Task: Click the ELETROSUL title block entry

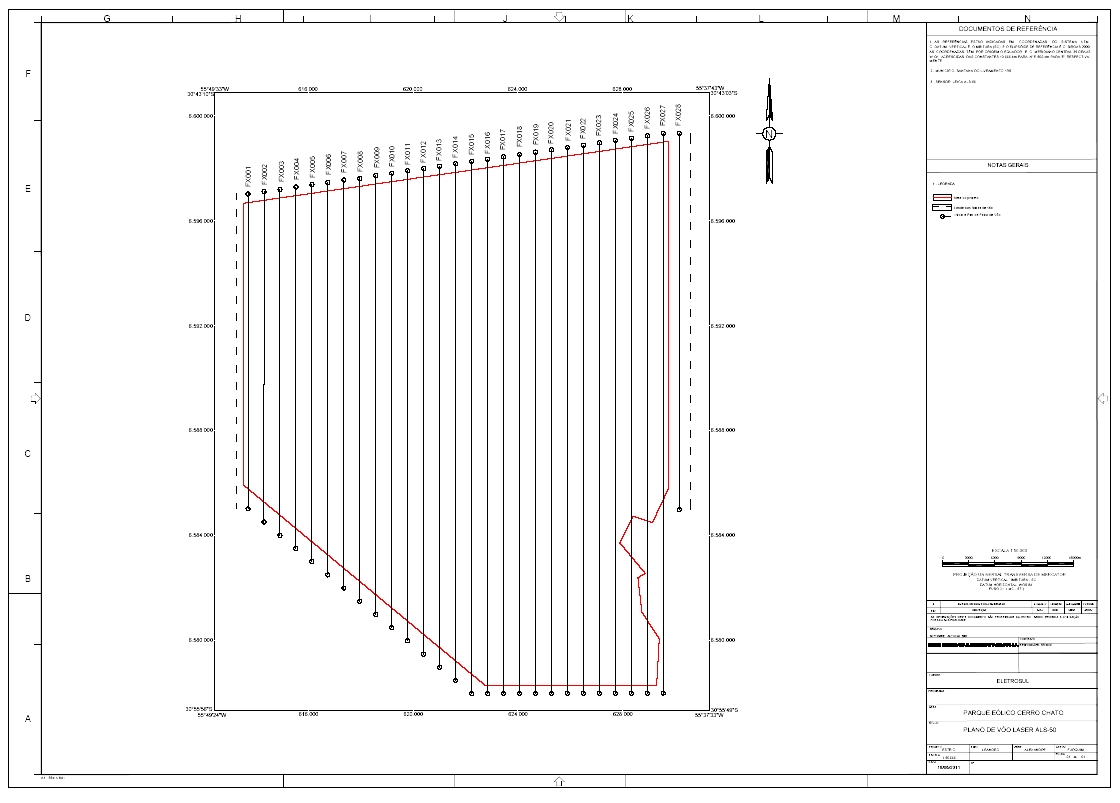Action: click(x=1013, y=682)
